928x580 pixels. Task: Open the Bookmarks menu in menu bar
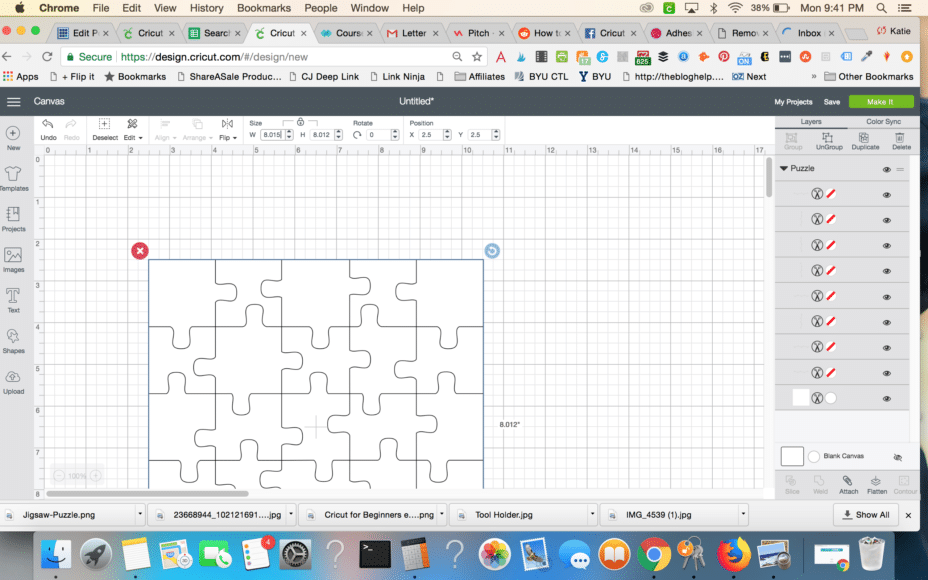(x=264, y=8)
